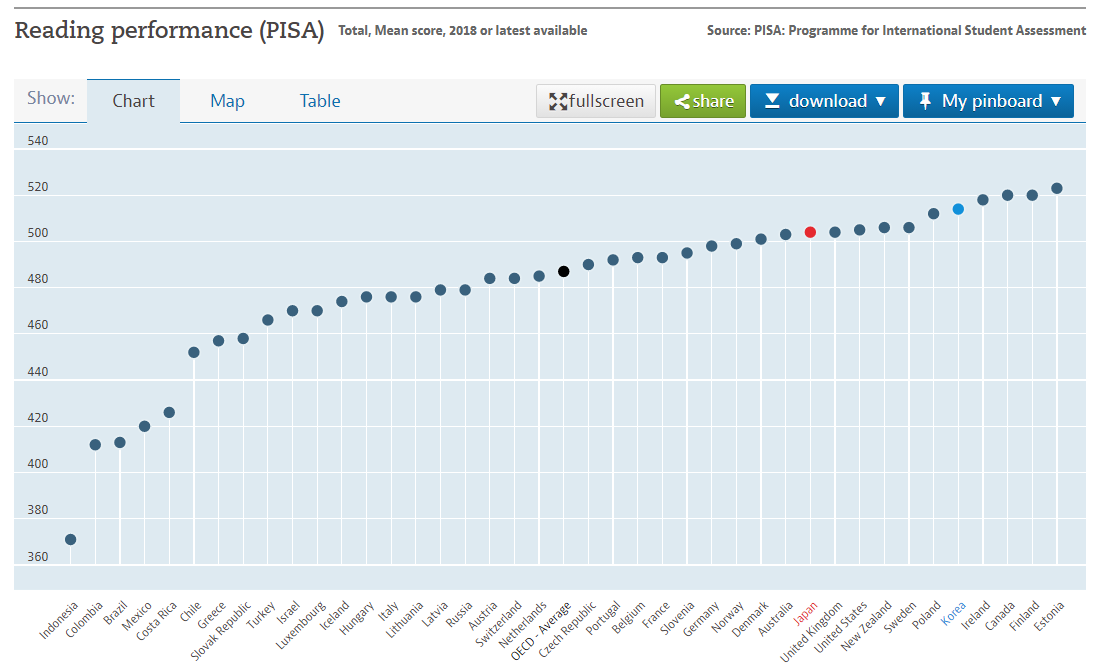1095x667 pixels.
Task: Switch to the Table tab
Action: click(x=320, y=101)
